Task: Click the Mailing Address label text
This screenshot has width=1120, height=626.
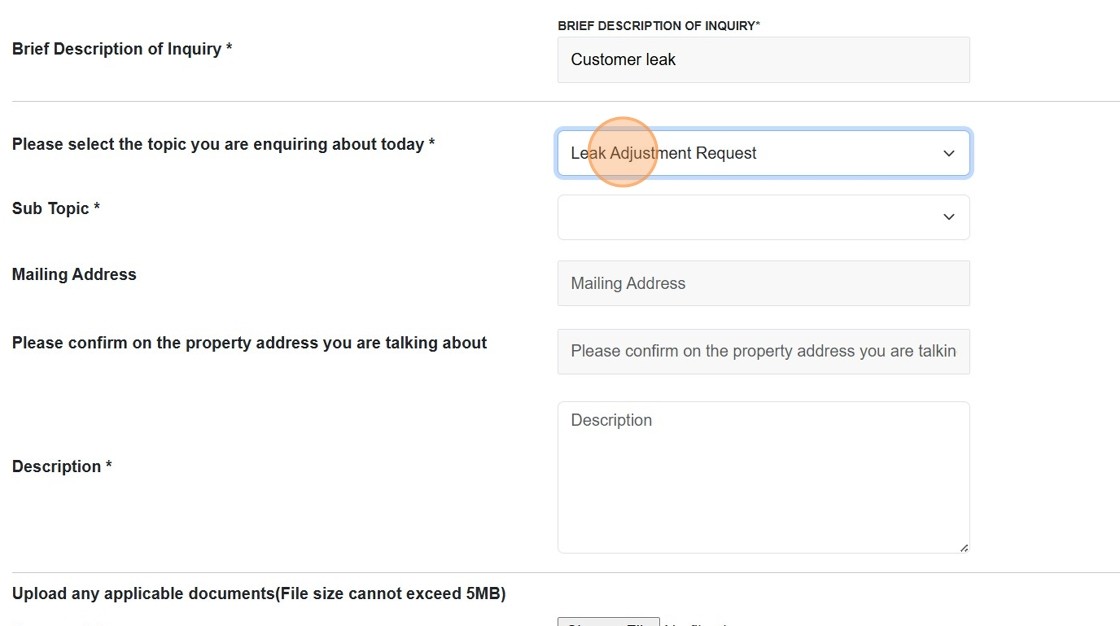Action: coord(74,274)
